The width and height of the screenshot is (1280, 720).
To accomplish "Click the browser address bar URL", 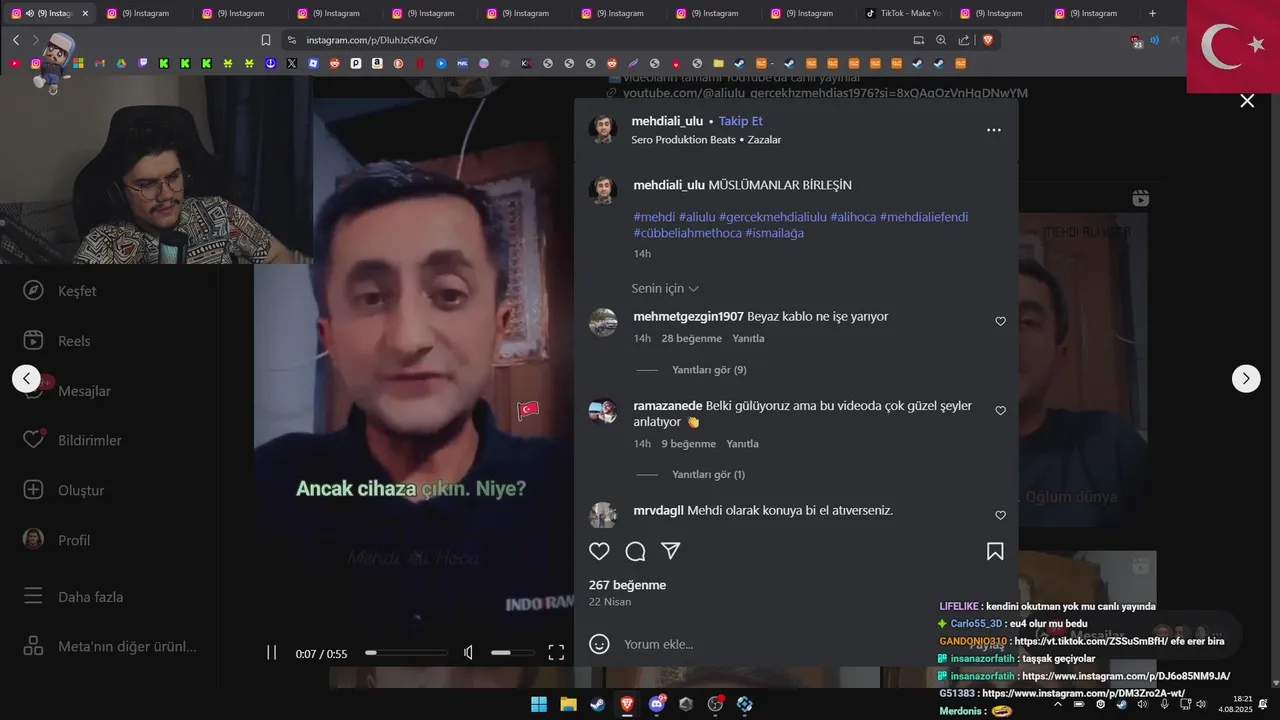I will point(371,40).
